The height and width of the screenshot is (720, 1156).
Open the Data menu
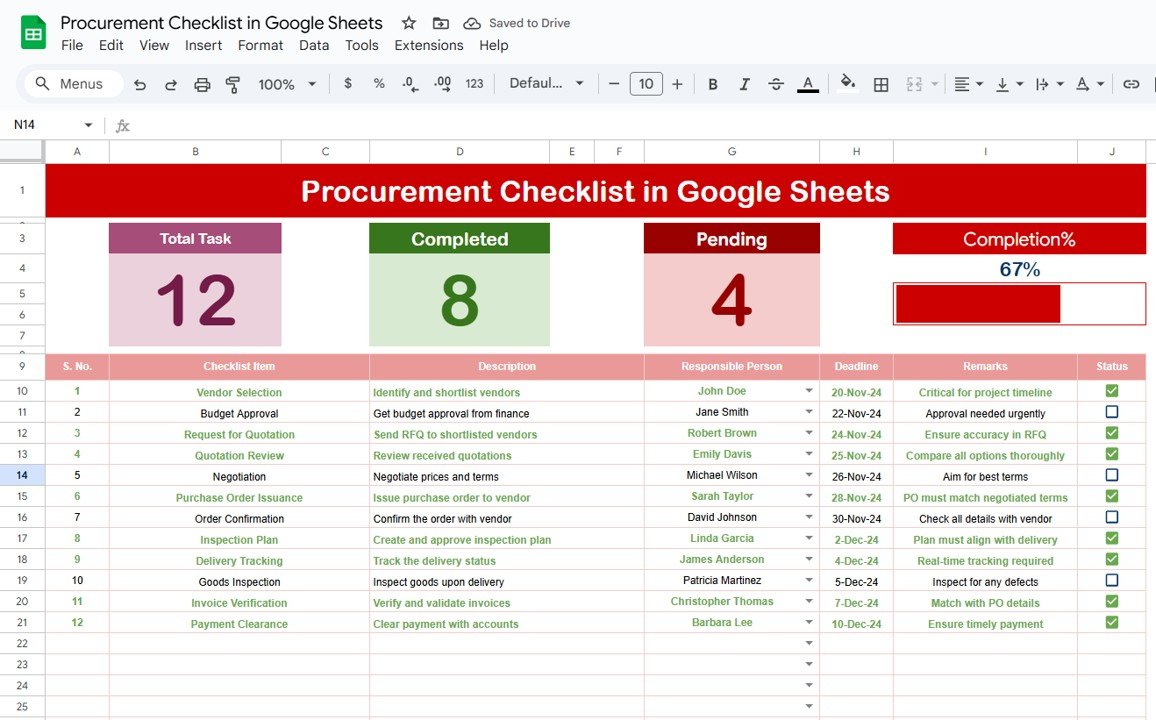[x=314, y=45]
